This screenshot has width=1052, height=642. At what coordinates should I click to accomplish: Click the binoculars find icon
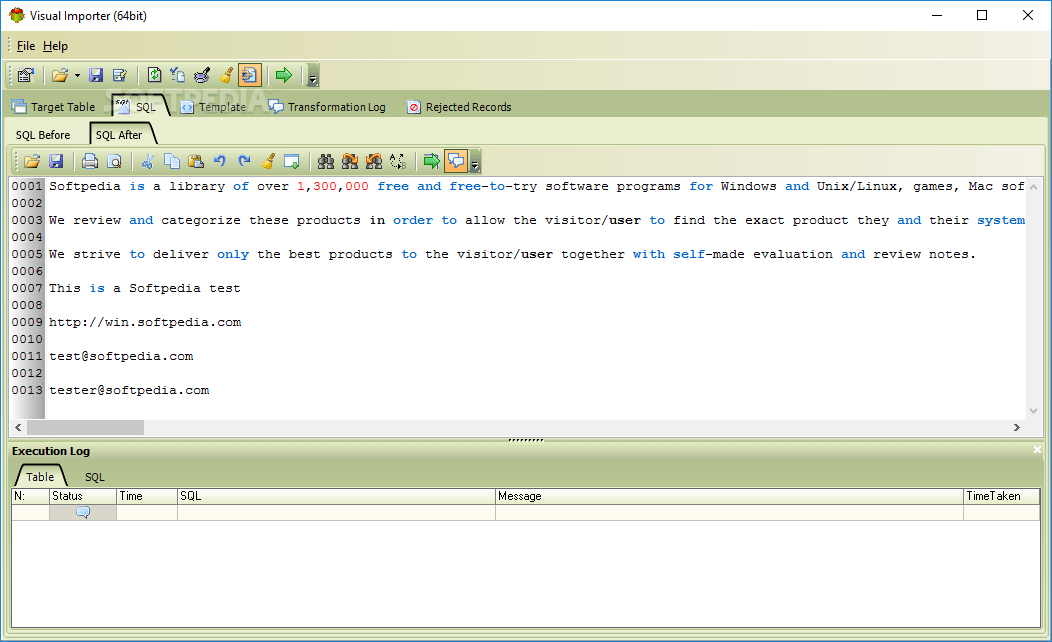point(326,161)
